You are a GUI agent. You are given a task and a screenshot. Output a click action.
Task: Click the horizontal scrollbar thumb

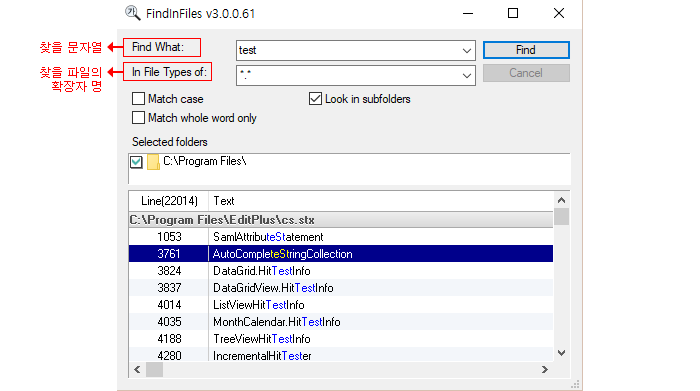[x=154, y=370]
